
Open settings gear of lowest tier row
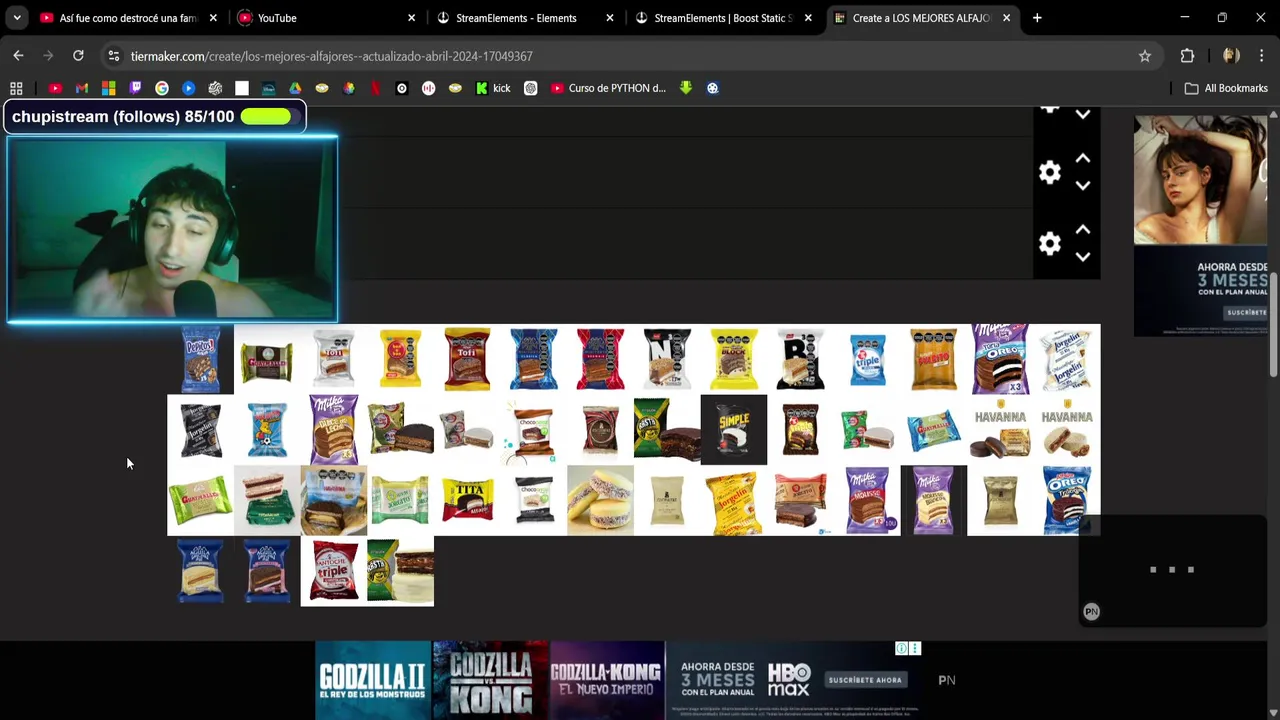pos(1049,243)
